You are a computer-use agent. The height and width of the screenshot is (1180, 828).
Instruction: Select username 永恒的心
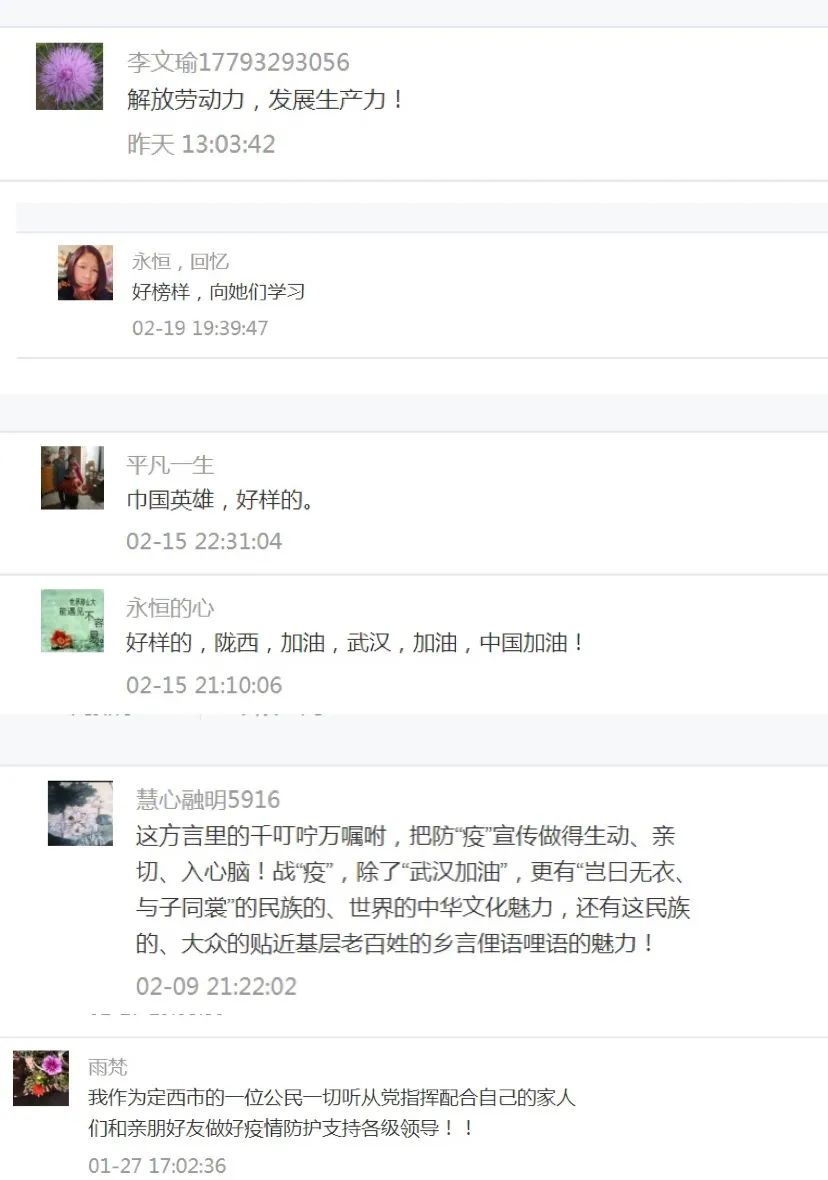(x=170, y=608)
